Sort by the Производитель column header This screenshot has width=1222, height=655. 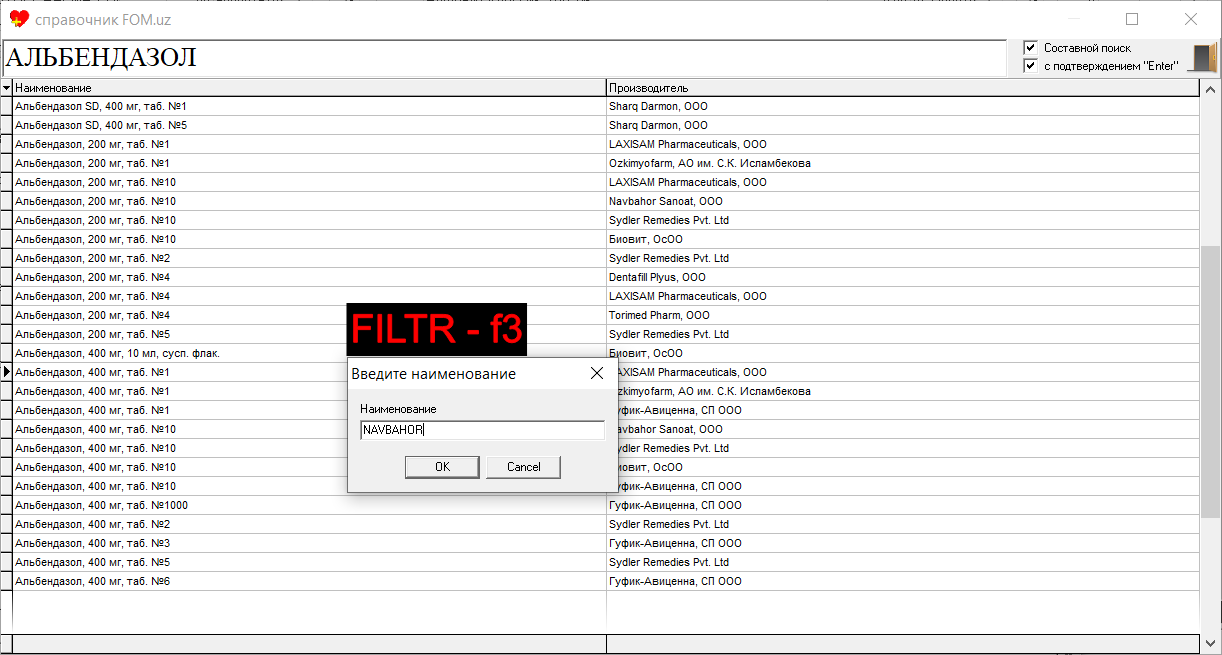click(x=903, y=88)
